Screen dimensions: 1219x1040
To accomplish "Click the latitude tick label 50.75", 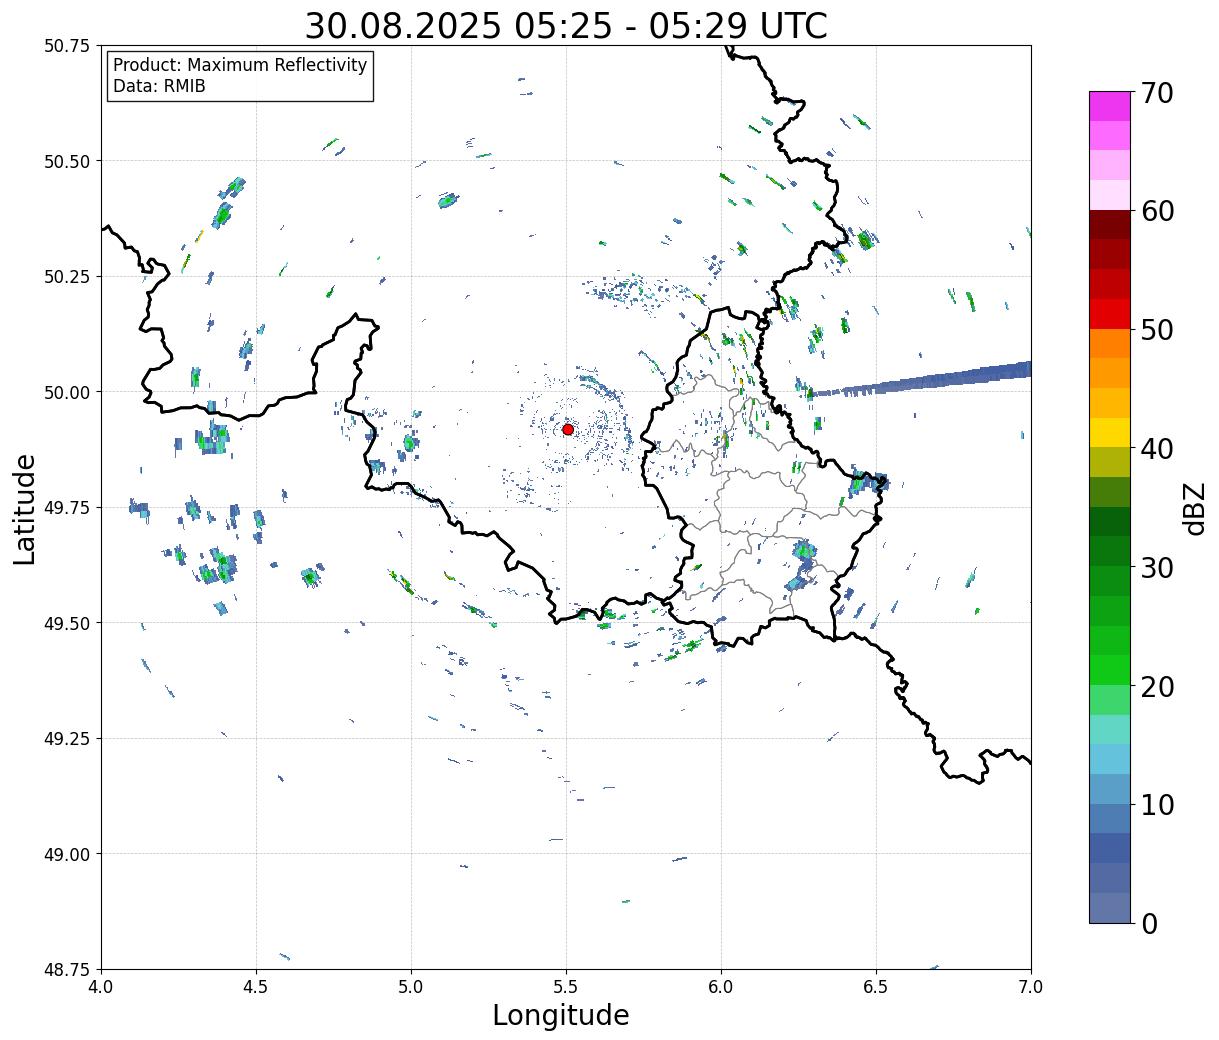I will (x=67, y=46).
